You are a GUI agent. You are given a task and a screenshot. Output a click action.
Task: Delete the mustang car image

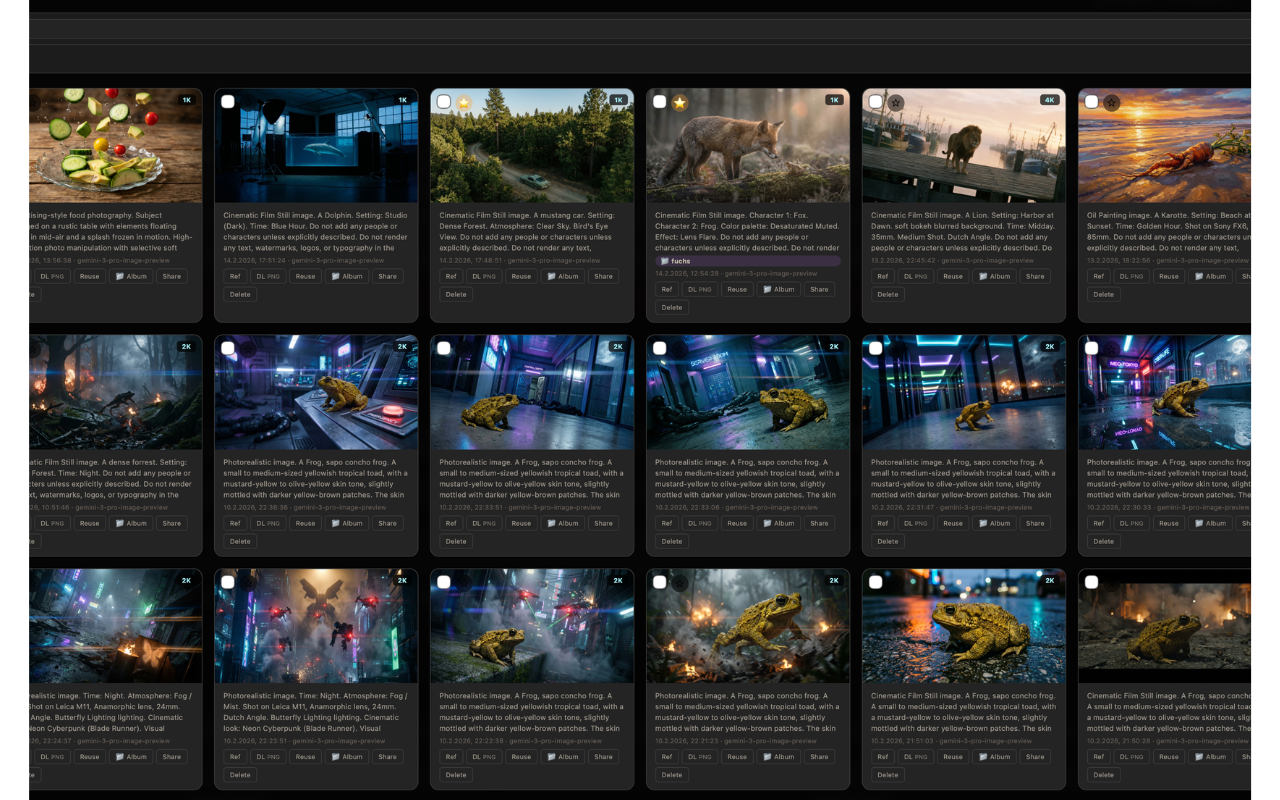click(456, 295)
